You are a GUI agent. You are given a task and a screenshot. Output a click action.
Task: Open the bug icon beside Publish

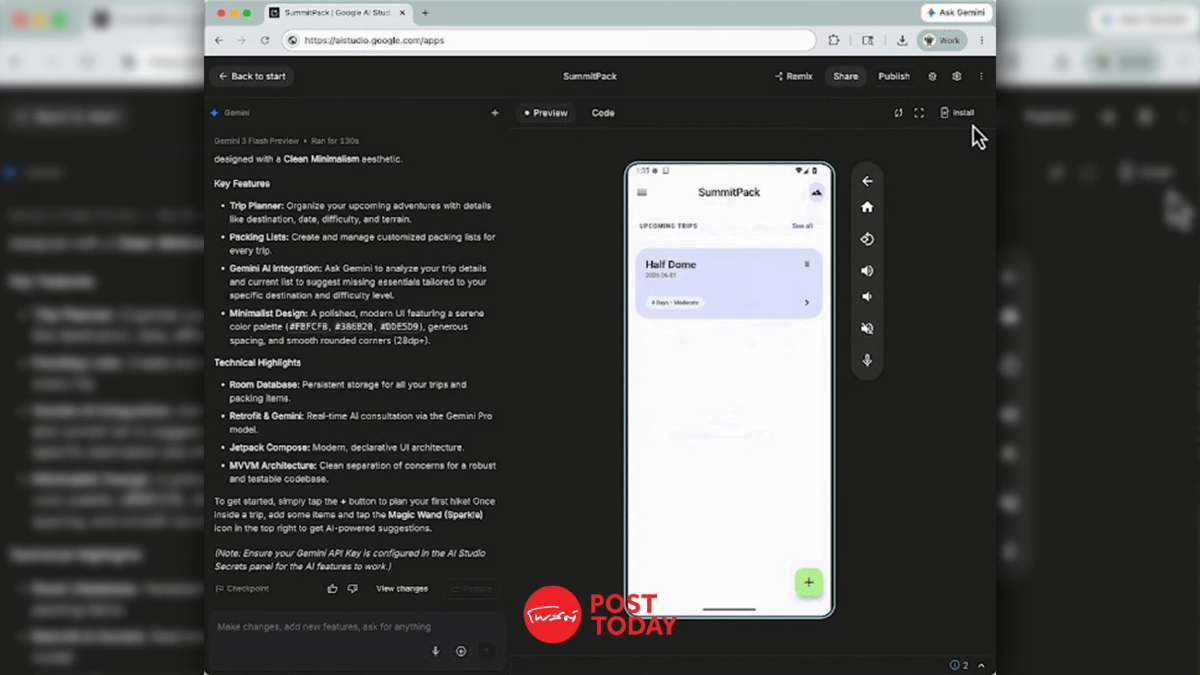pyautogui.click(x=932, y=76)
